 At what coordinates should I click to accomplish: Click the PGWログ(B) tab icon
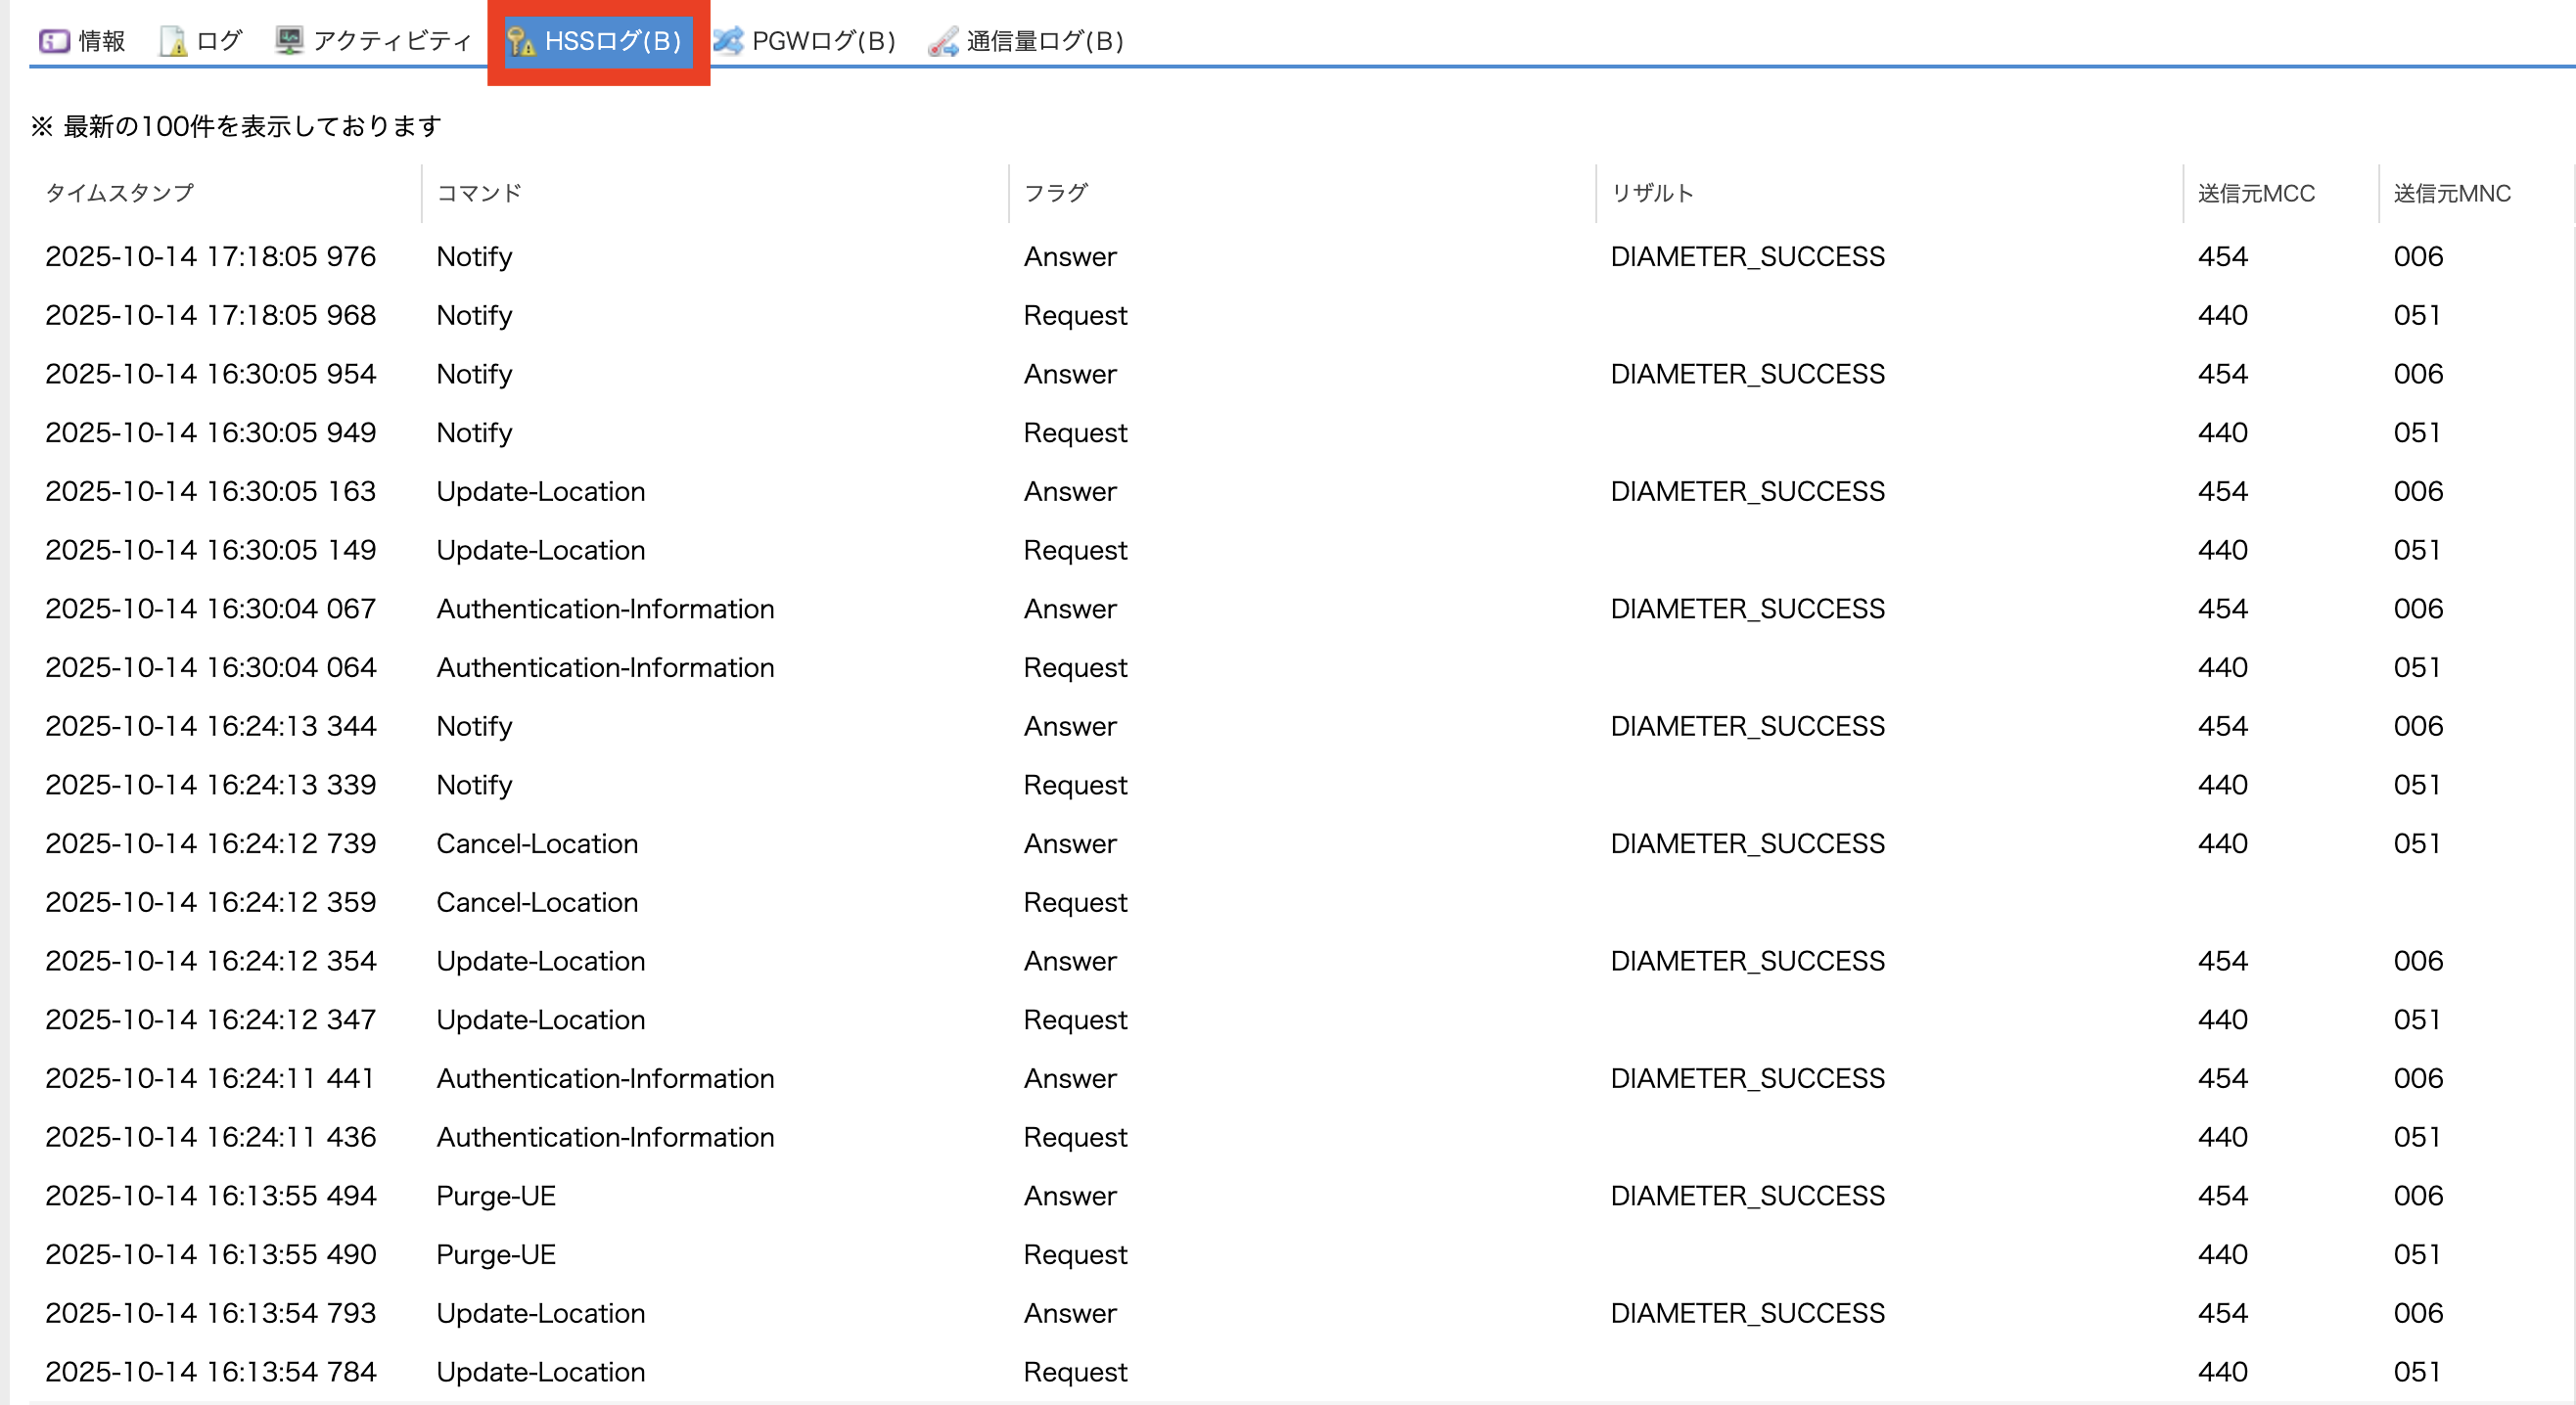(728, 41)
